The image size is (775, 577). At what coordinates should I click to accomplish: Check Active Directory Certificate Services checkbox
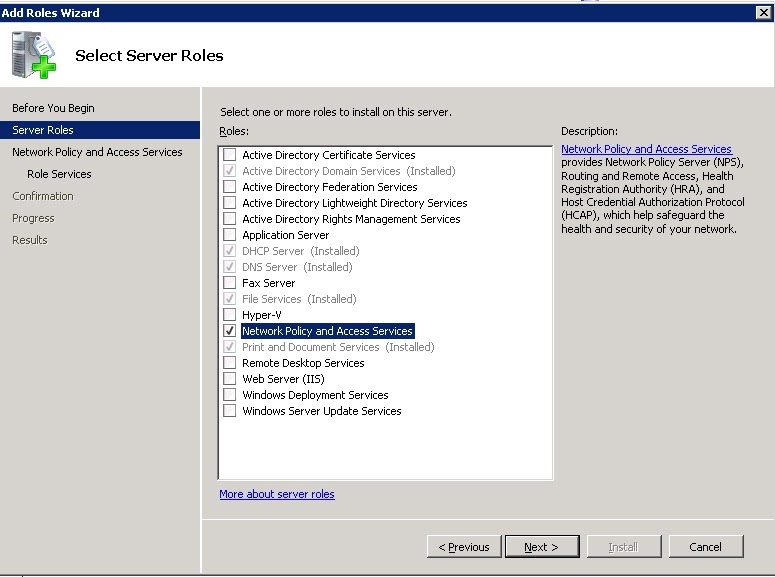(x=229, y=155)
